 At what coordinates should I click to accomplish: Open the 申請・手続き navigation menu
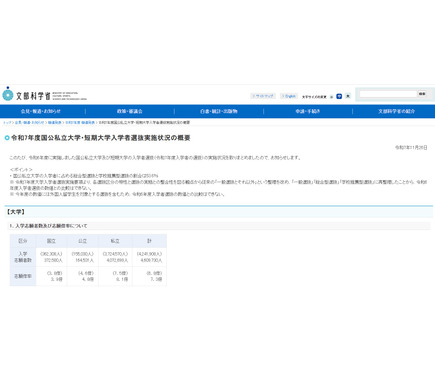(308, 111)
